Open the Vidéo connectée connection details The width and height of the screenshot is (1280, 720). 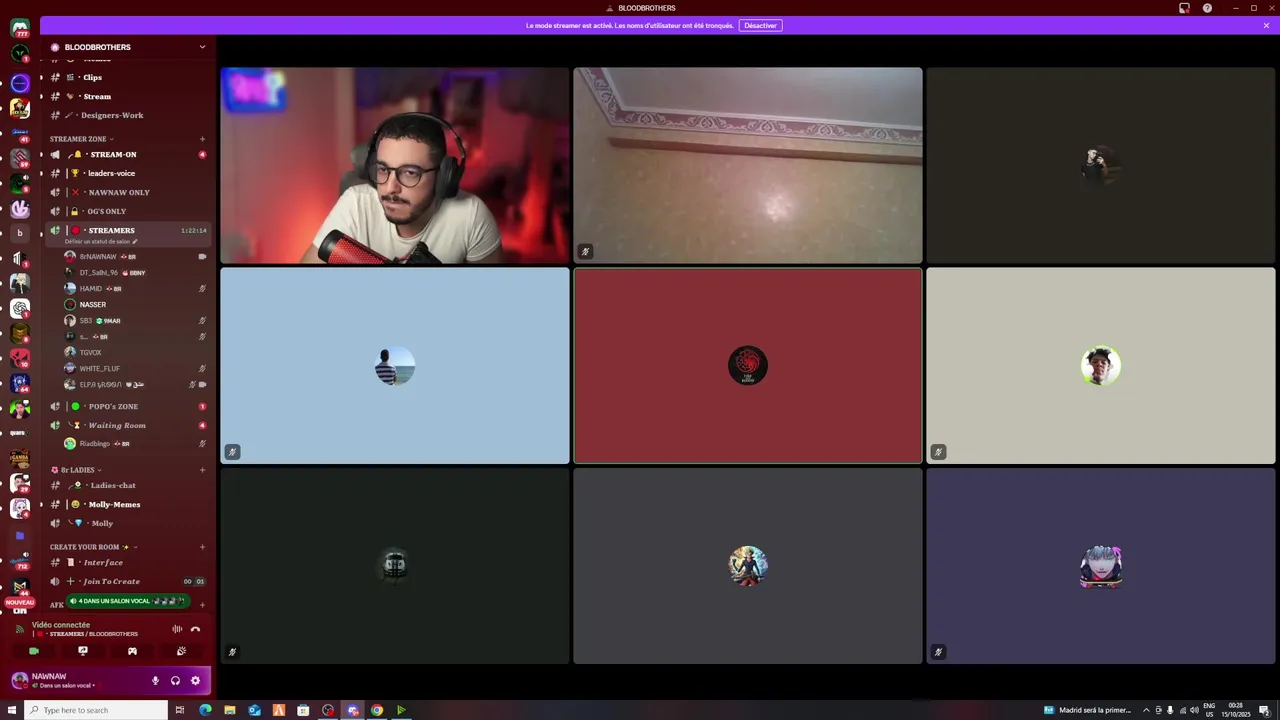pos(61,625)
